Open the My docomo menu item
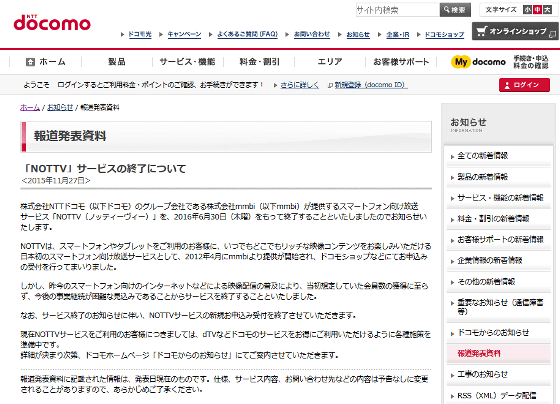Image resolution: width=560 pixels, height=404 pixels. [x=499, y=62]
